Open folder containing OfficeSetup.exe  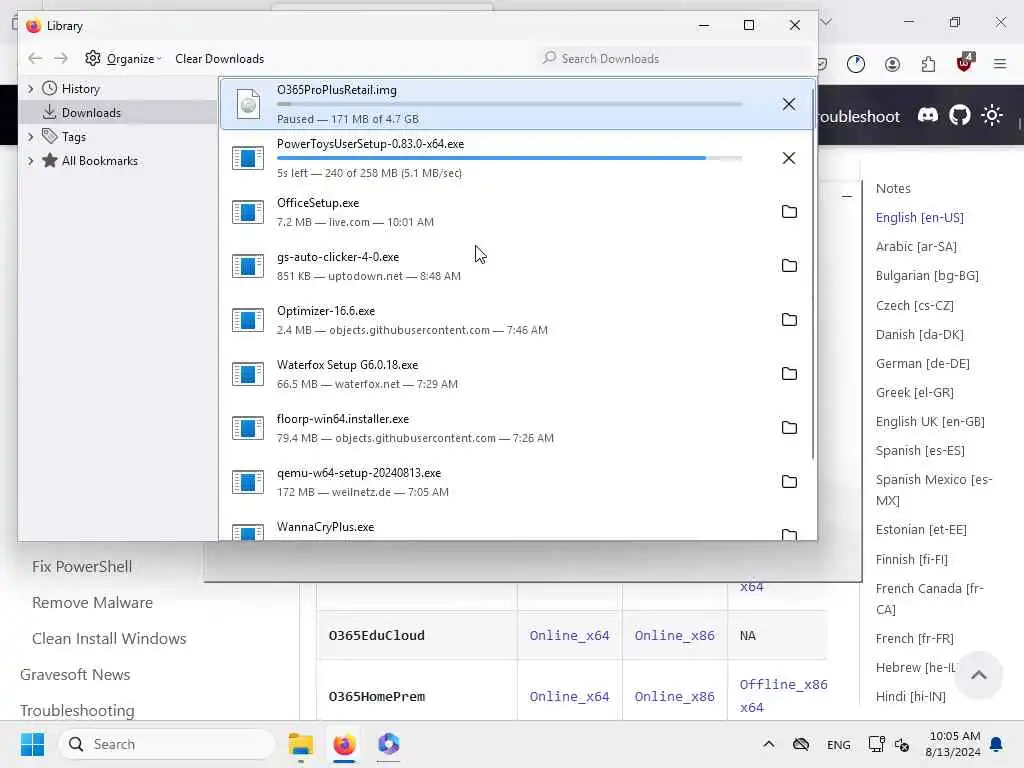[x=789, y=212]
